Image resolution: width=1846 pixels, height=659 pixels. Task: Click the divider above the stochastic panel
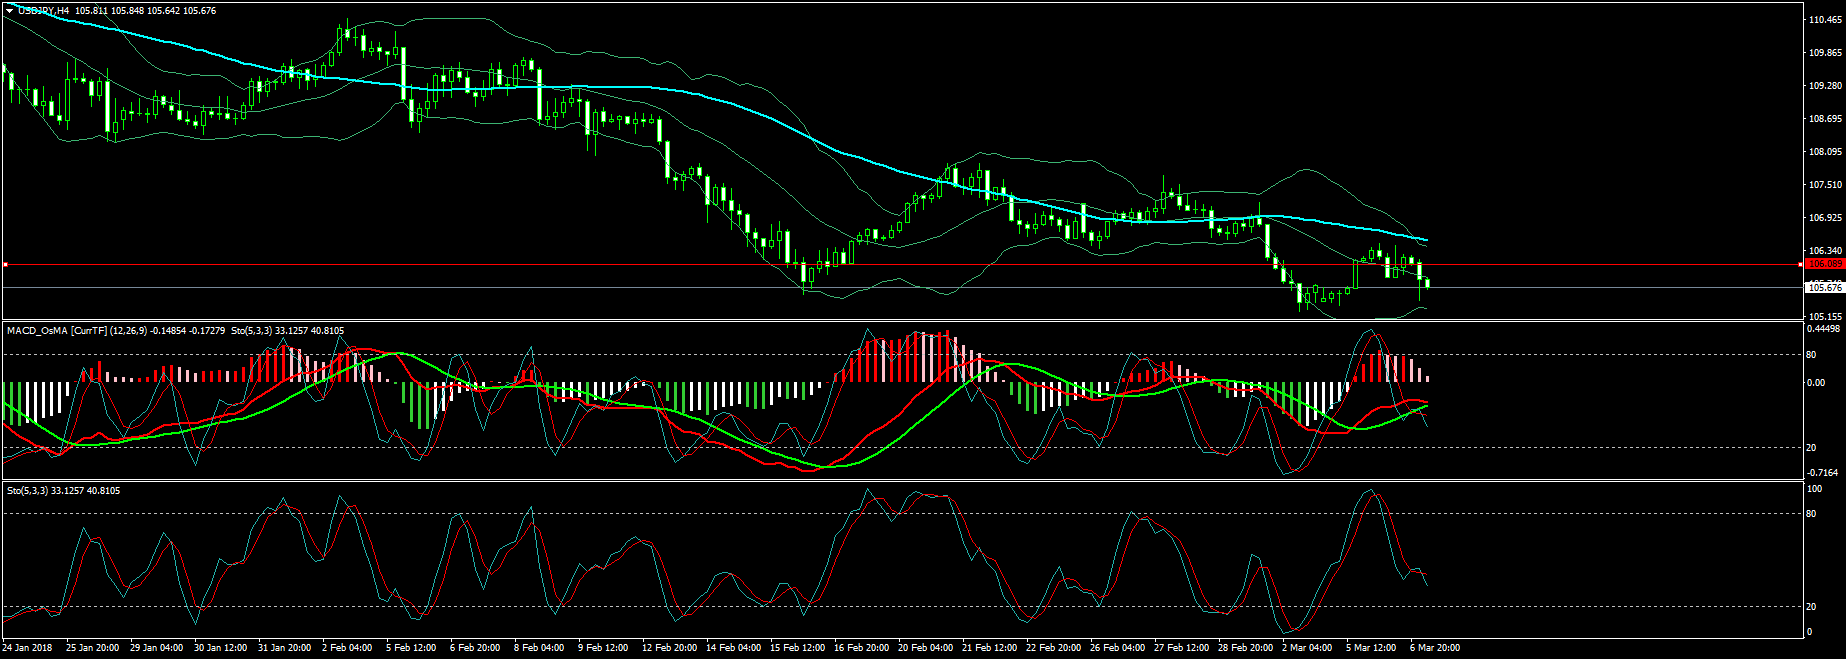tap(900, 480)
